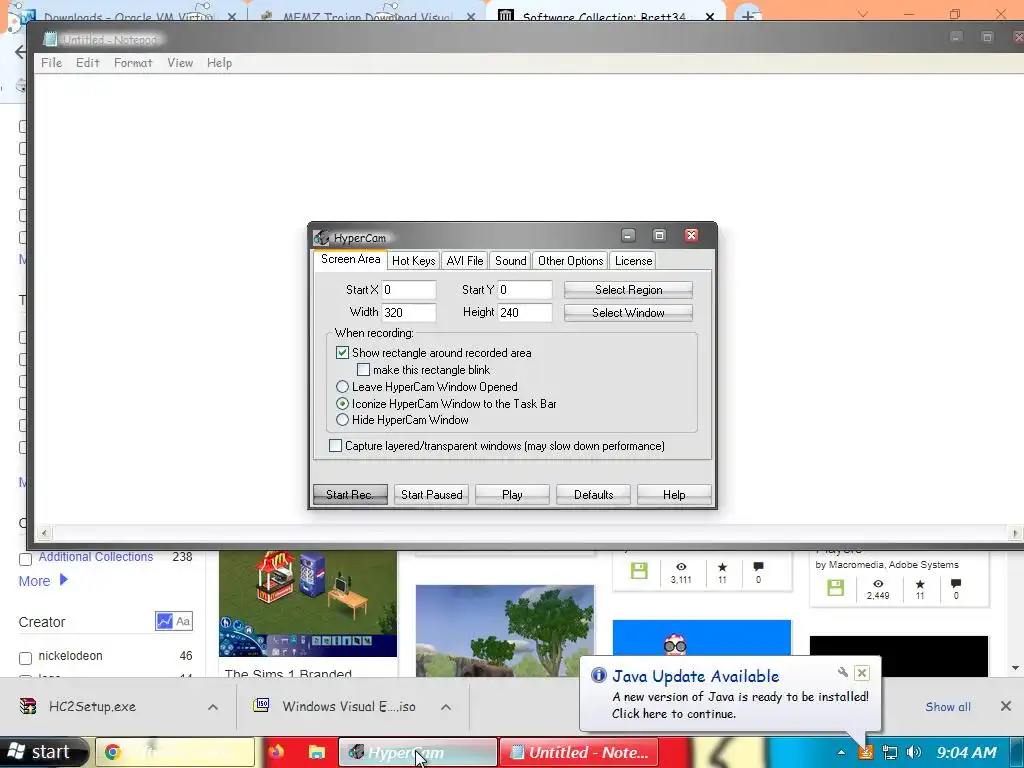Viewport: 1024px width, 768px height.
Task: Open the License tab
Action: pyautogui.click(x=633, y=261)
